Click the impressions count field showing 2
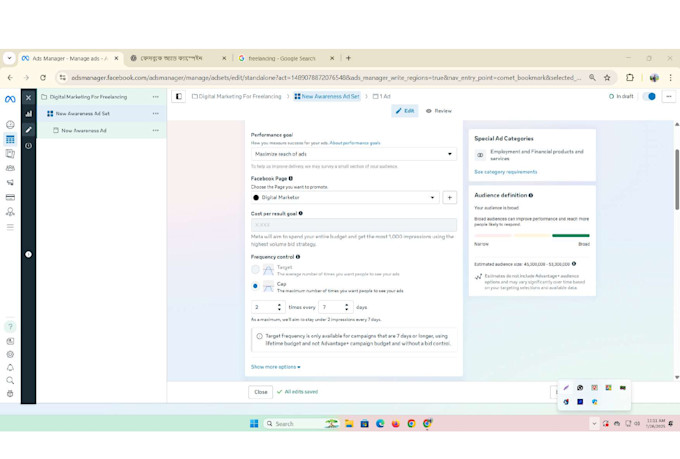Viewport: 680px width, 459px height. [268, 307]
